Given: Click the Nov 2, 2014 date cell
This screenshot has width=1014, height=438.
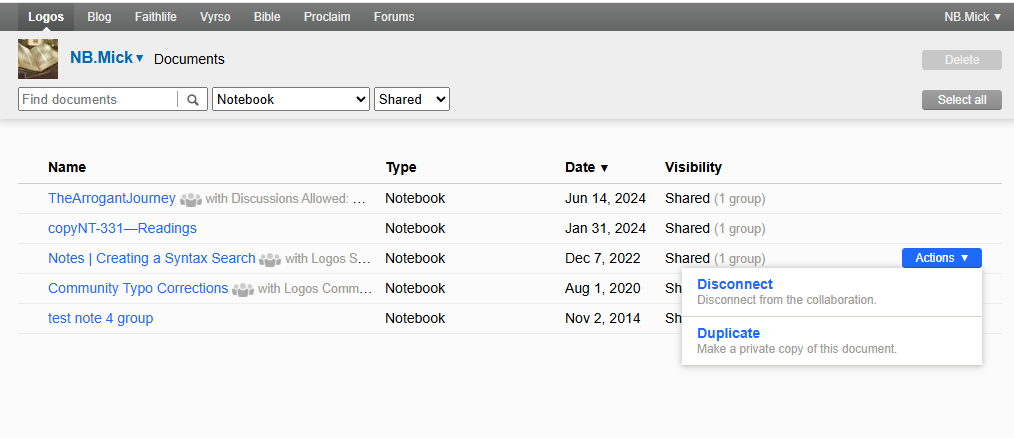Looking at the screenshot, I should tap(602, 318).
